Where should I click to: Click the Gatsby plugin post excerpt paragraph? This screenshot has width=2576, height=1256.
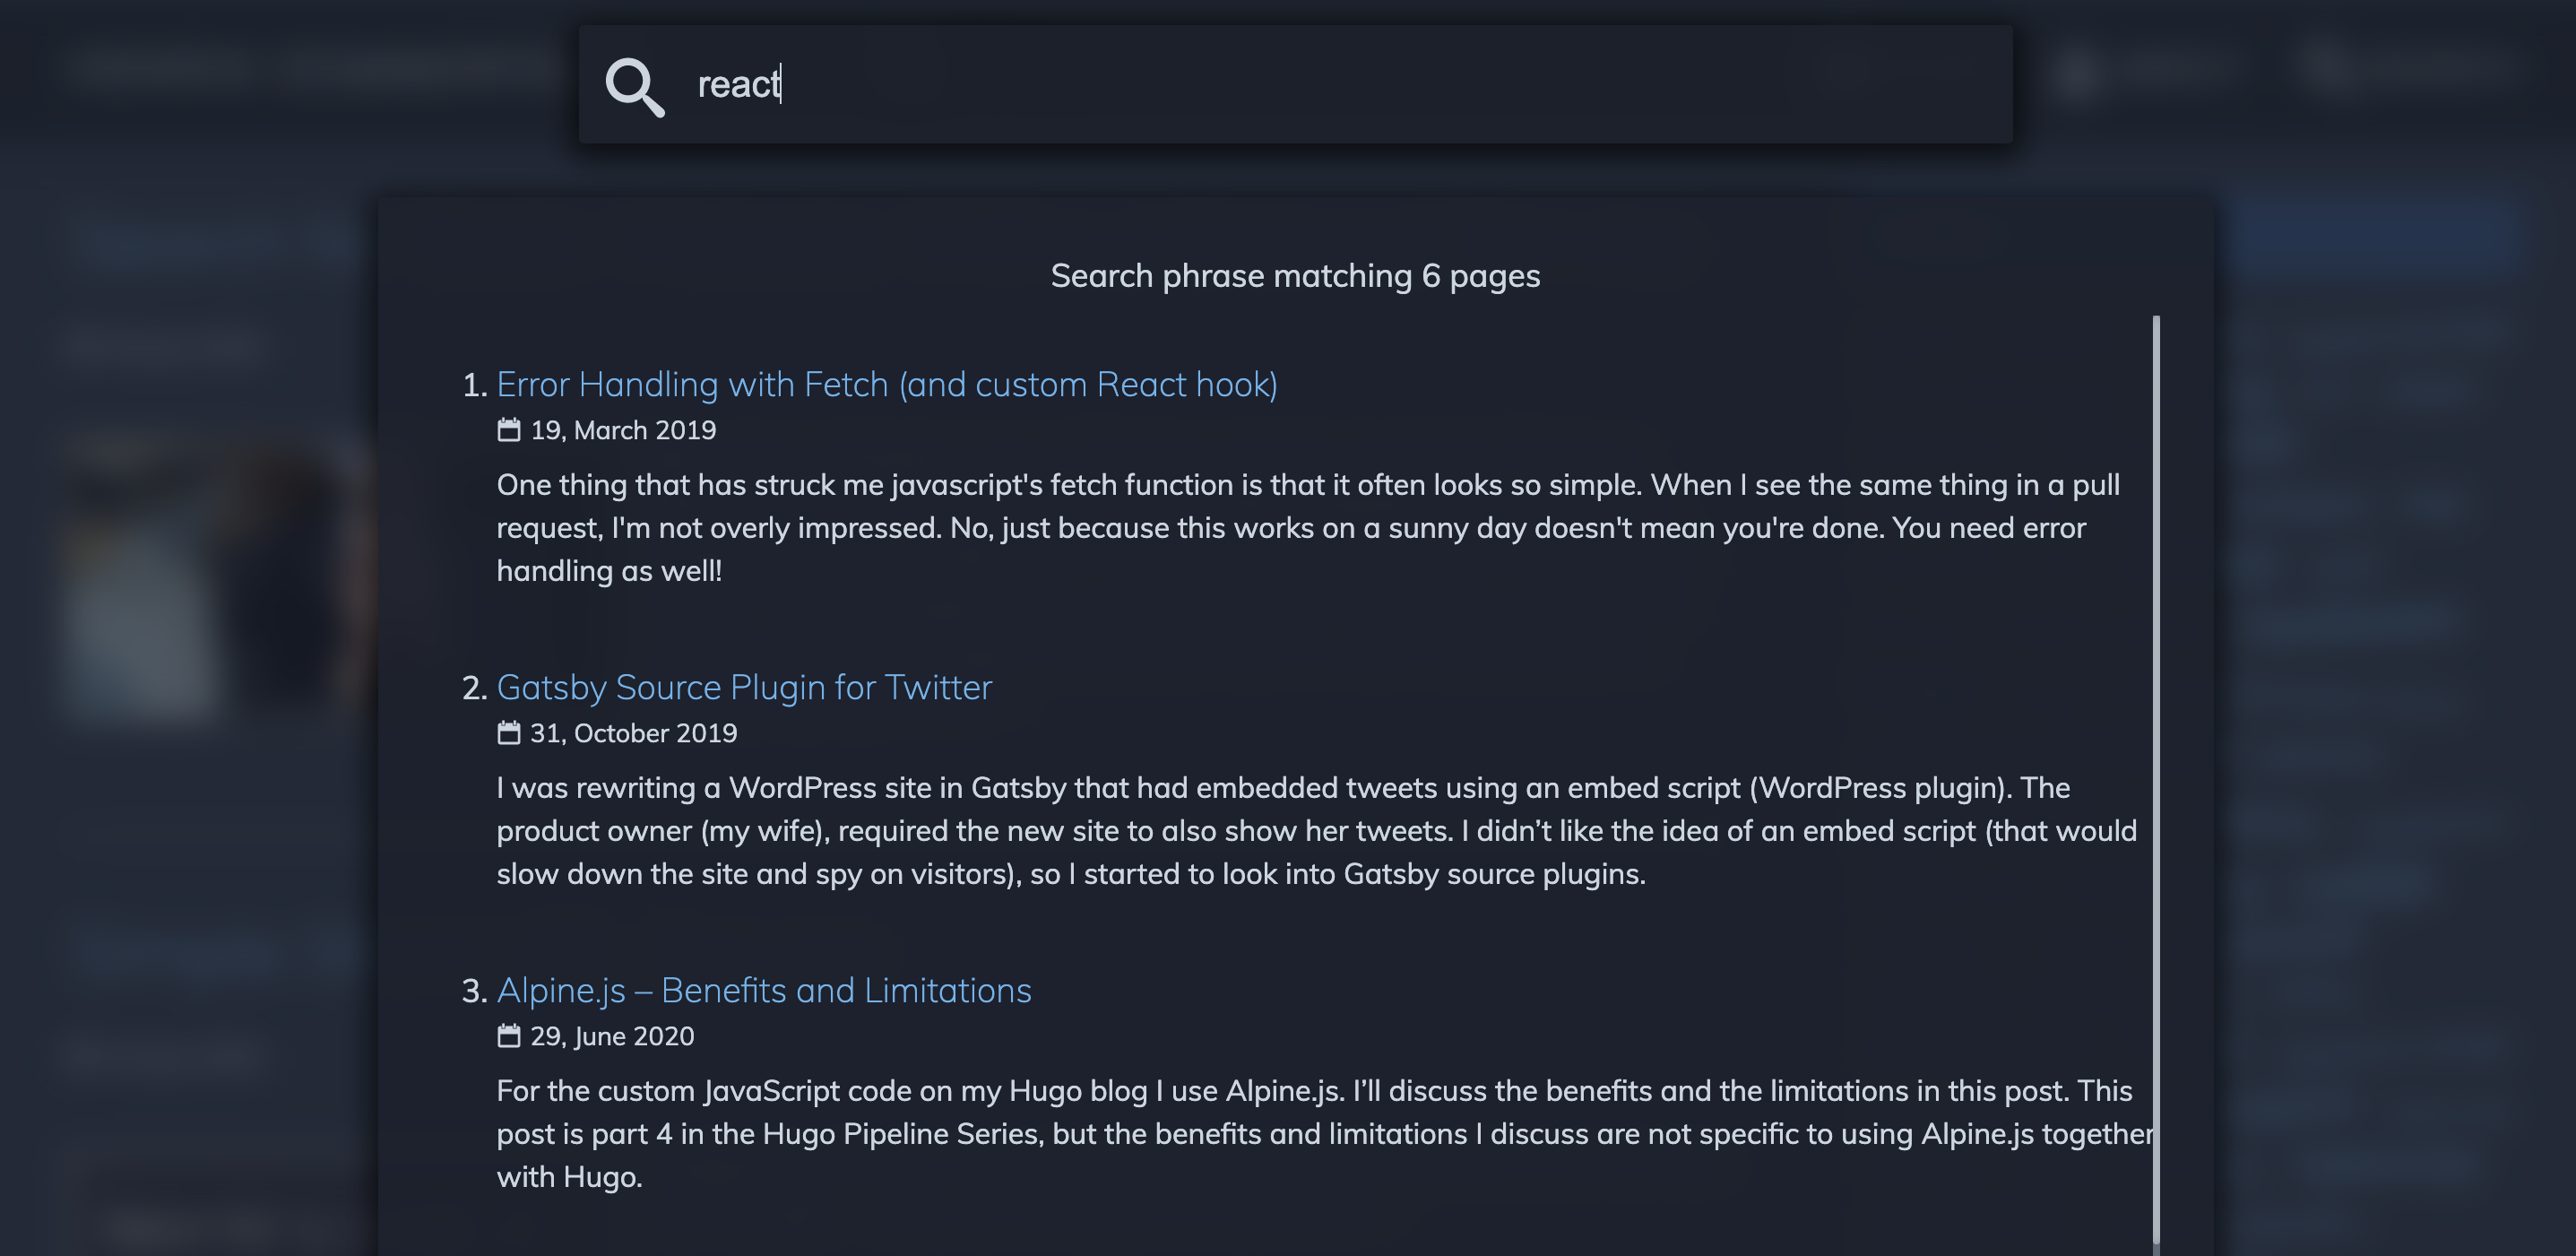(1317, 831)
